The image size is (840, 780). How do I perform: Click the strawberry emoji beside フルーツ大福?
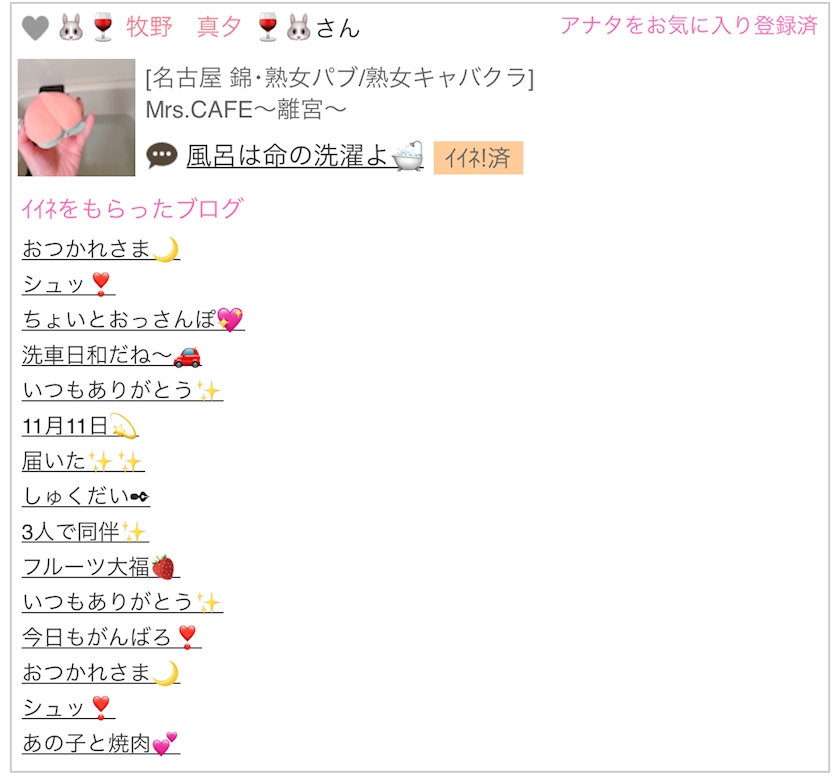tap(163, 567)
